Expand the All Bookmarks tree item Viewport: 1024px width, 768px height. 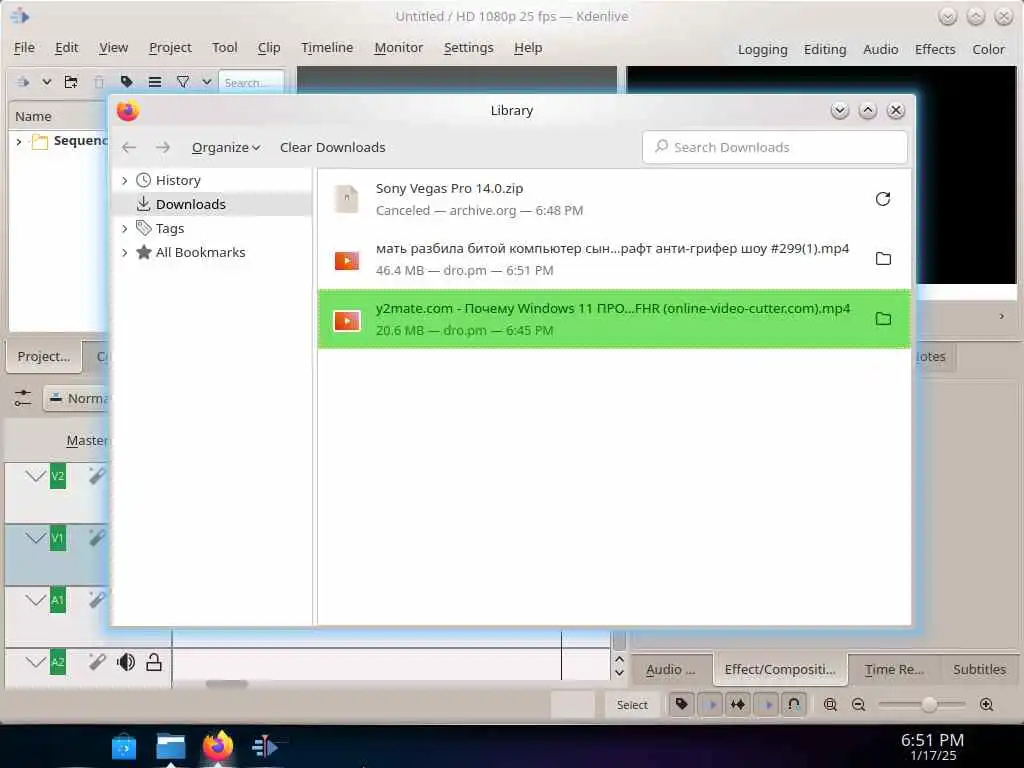coord(125,253)
